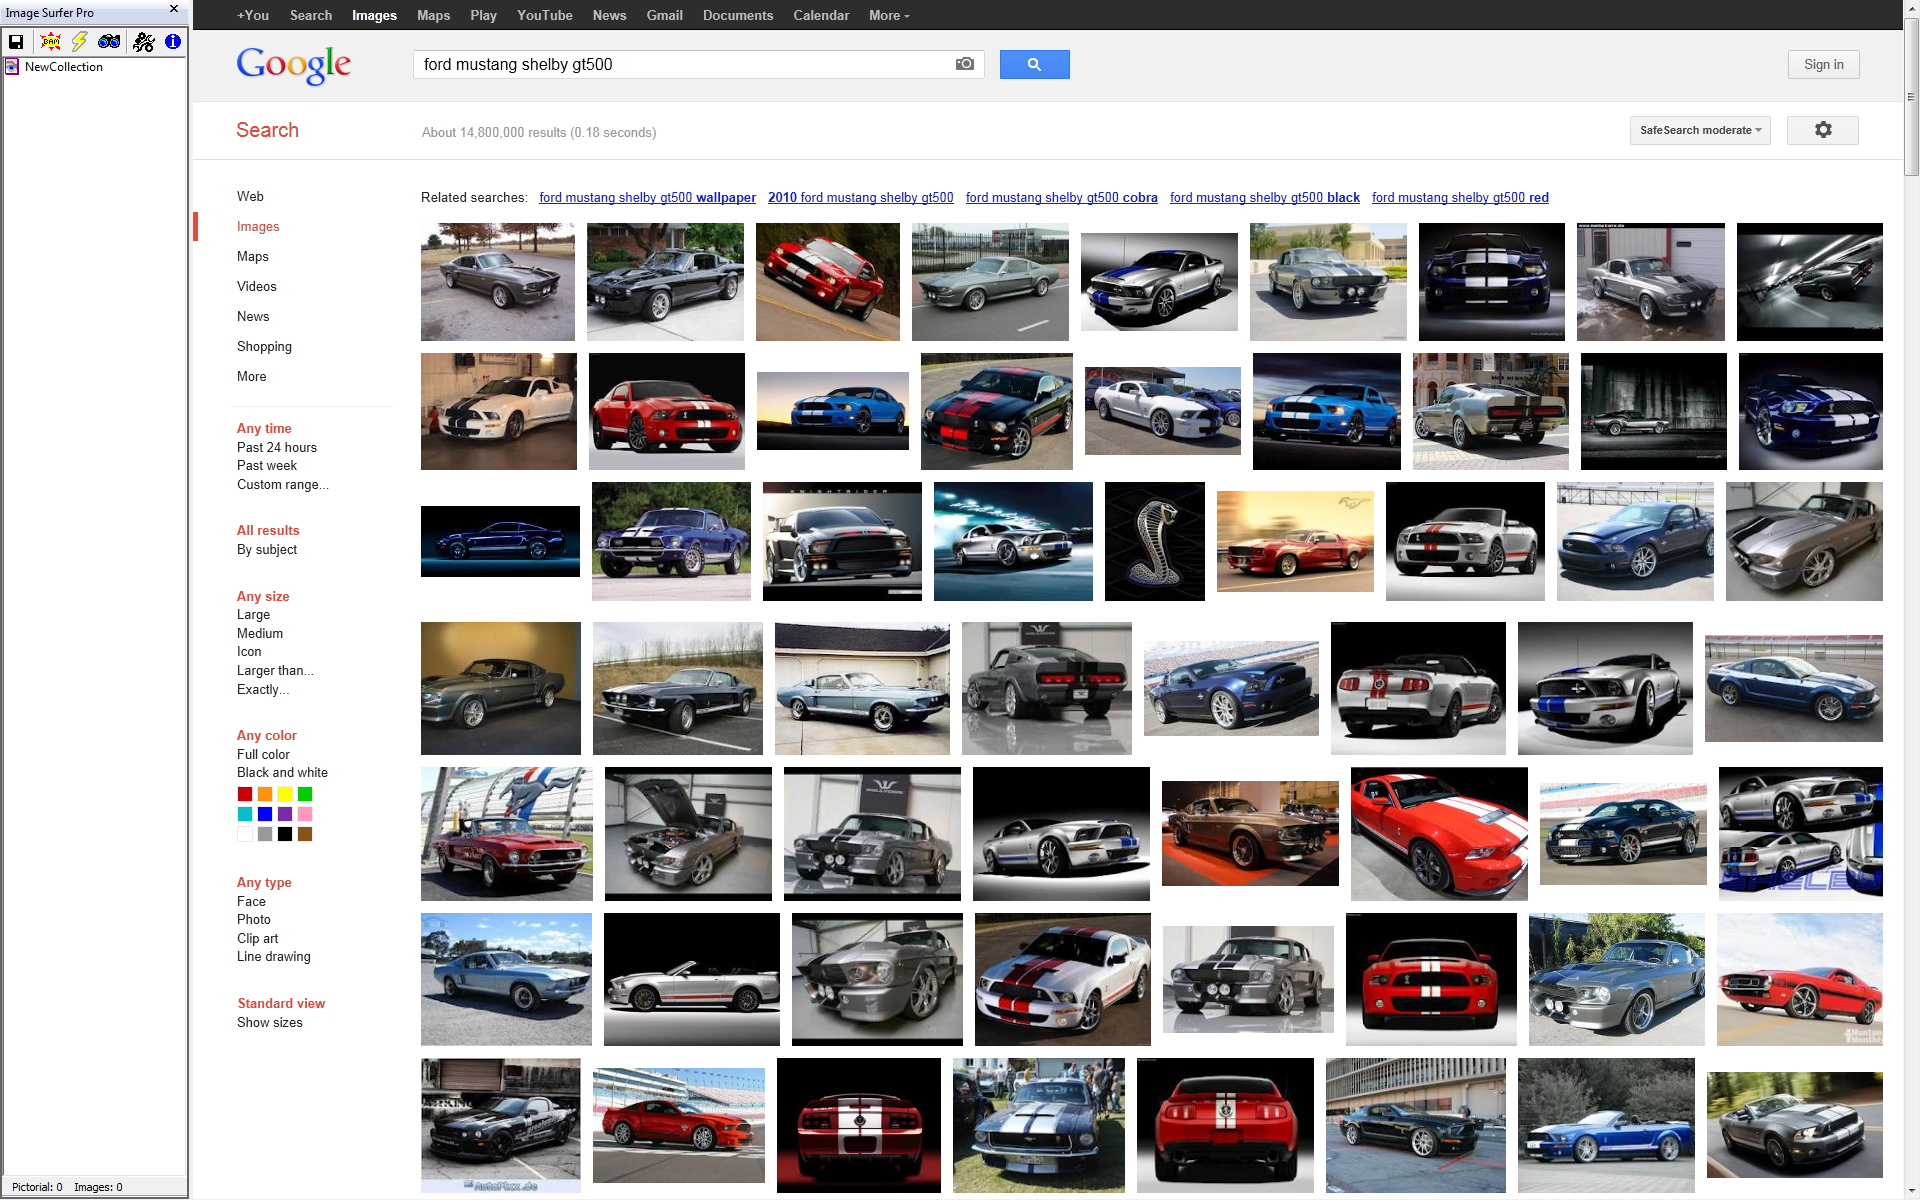Filter size to Icon
Viewport: 1920px width, 1200px height.
pos(249,651)
